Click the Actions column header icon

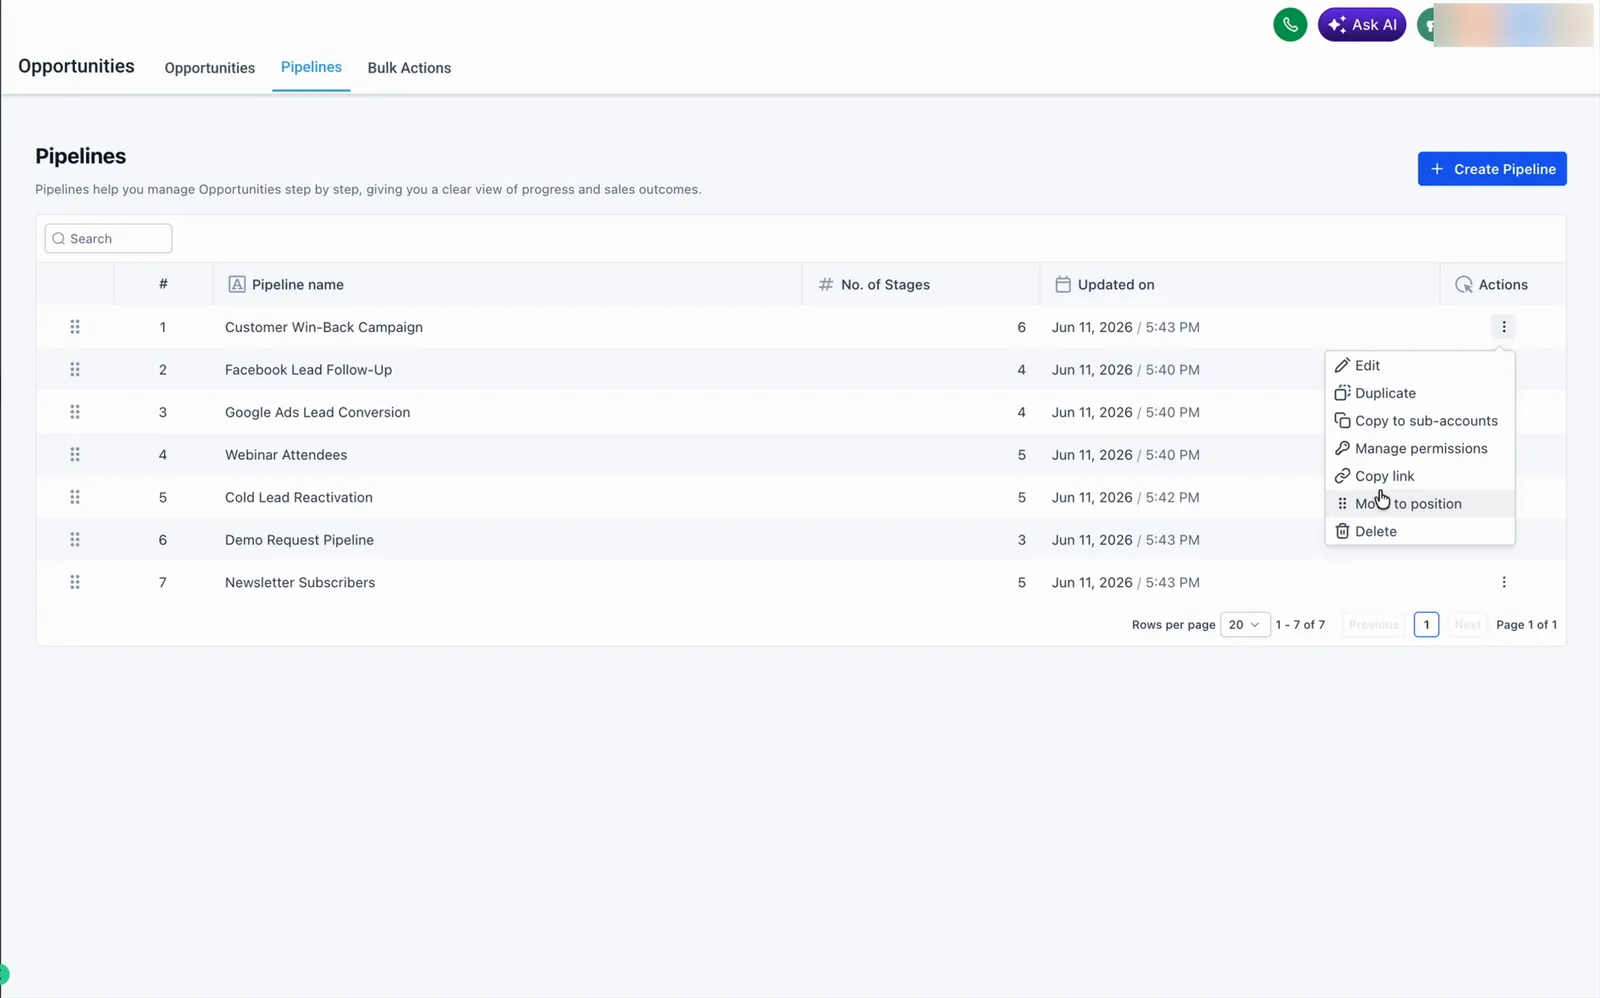point(1464,285)
